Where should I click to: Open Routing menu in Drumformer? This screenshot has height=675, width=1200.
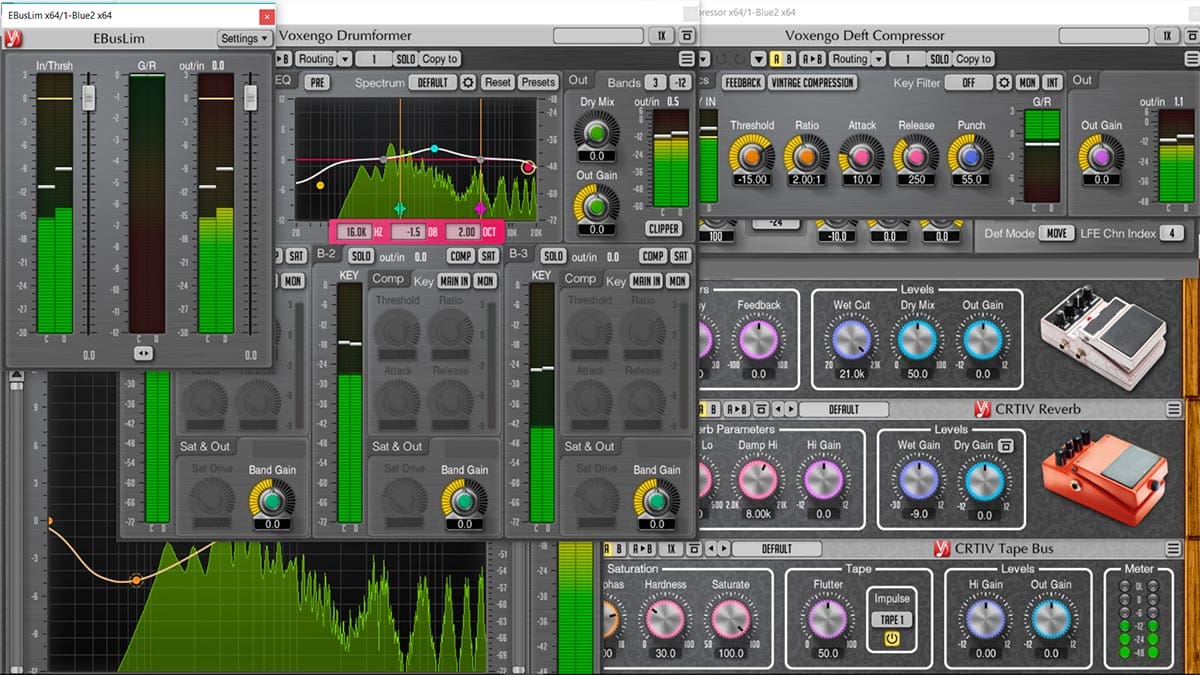click(x=316, y=59)
